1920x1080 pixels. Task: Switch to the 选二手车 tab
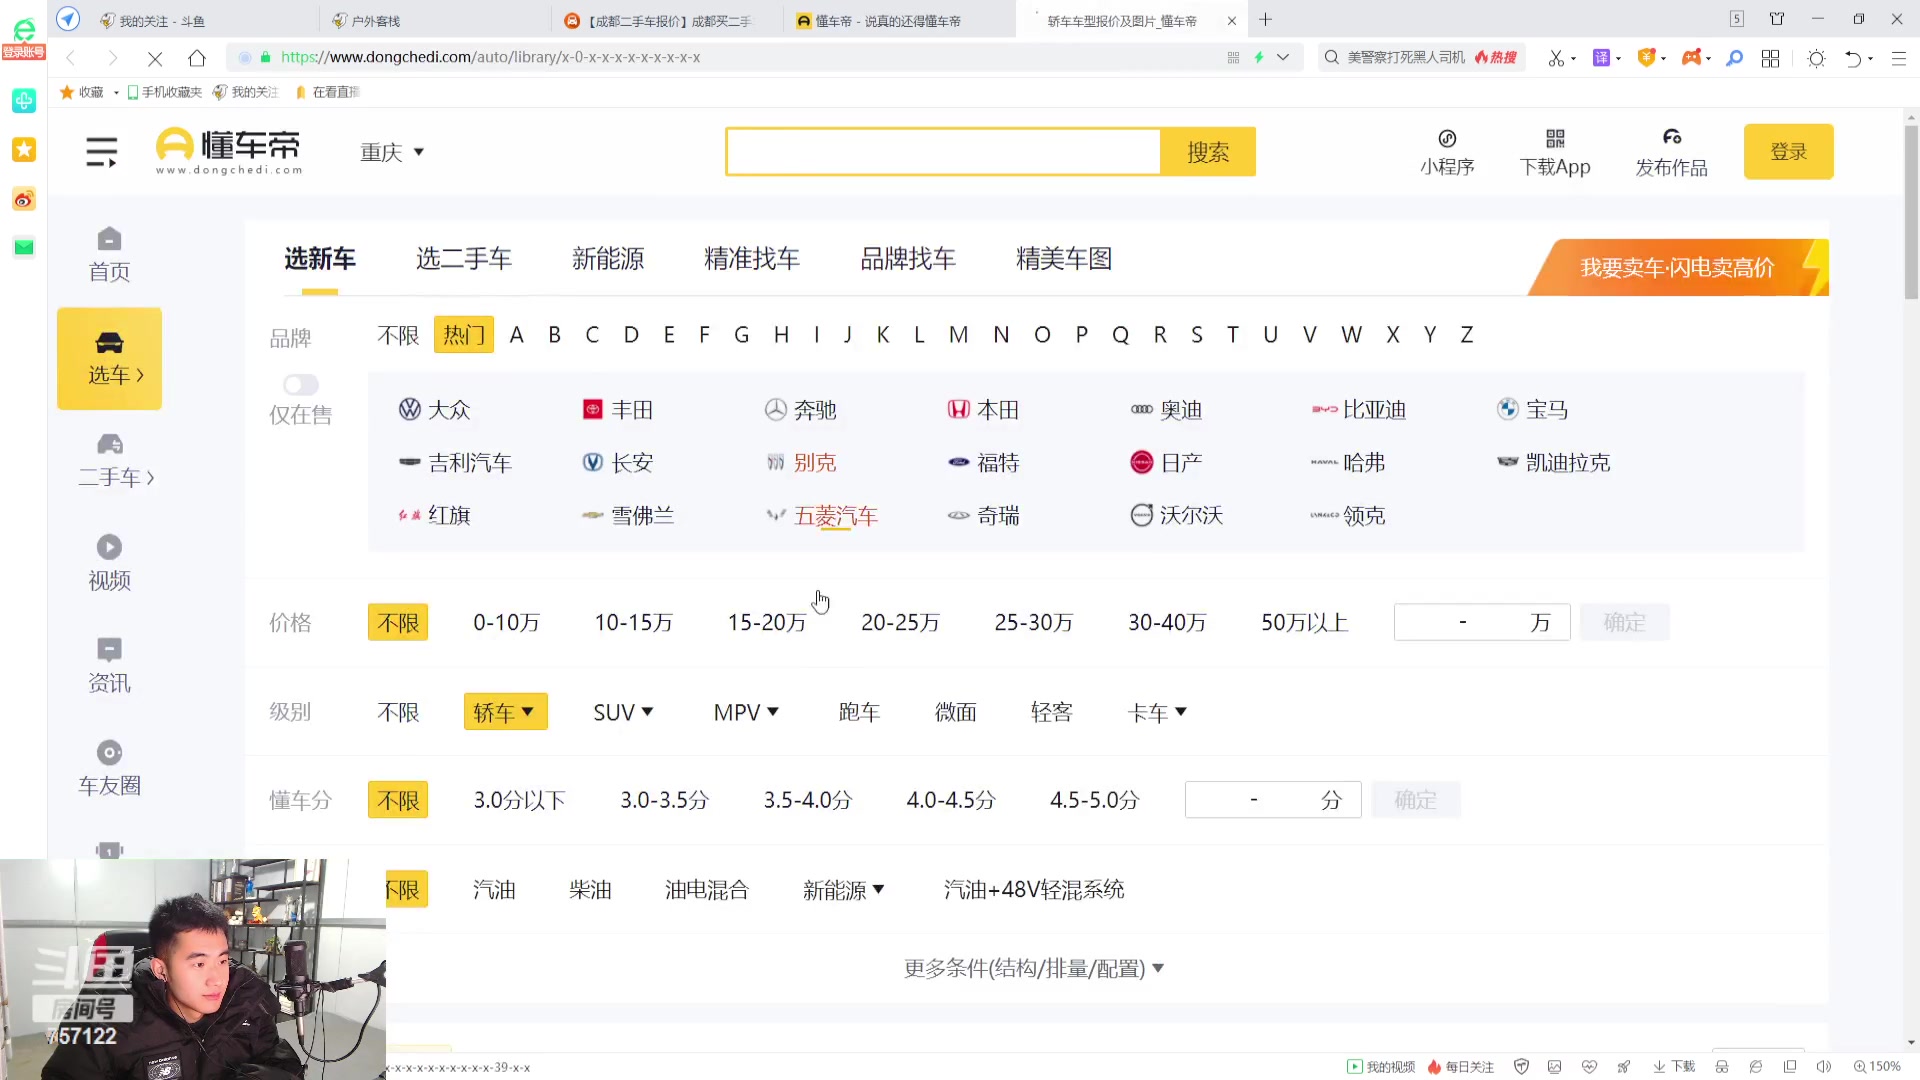click(x=464, y=258)
